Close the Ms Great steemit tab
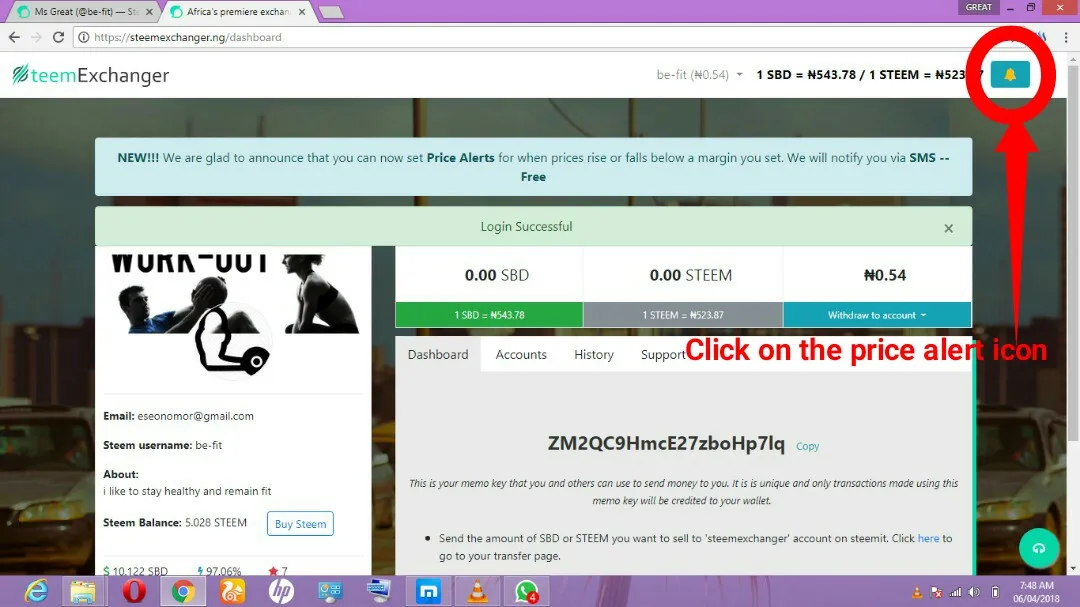 (149, 12)
